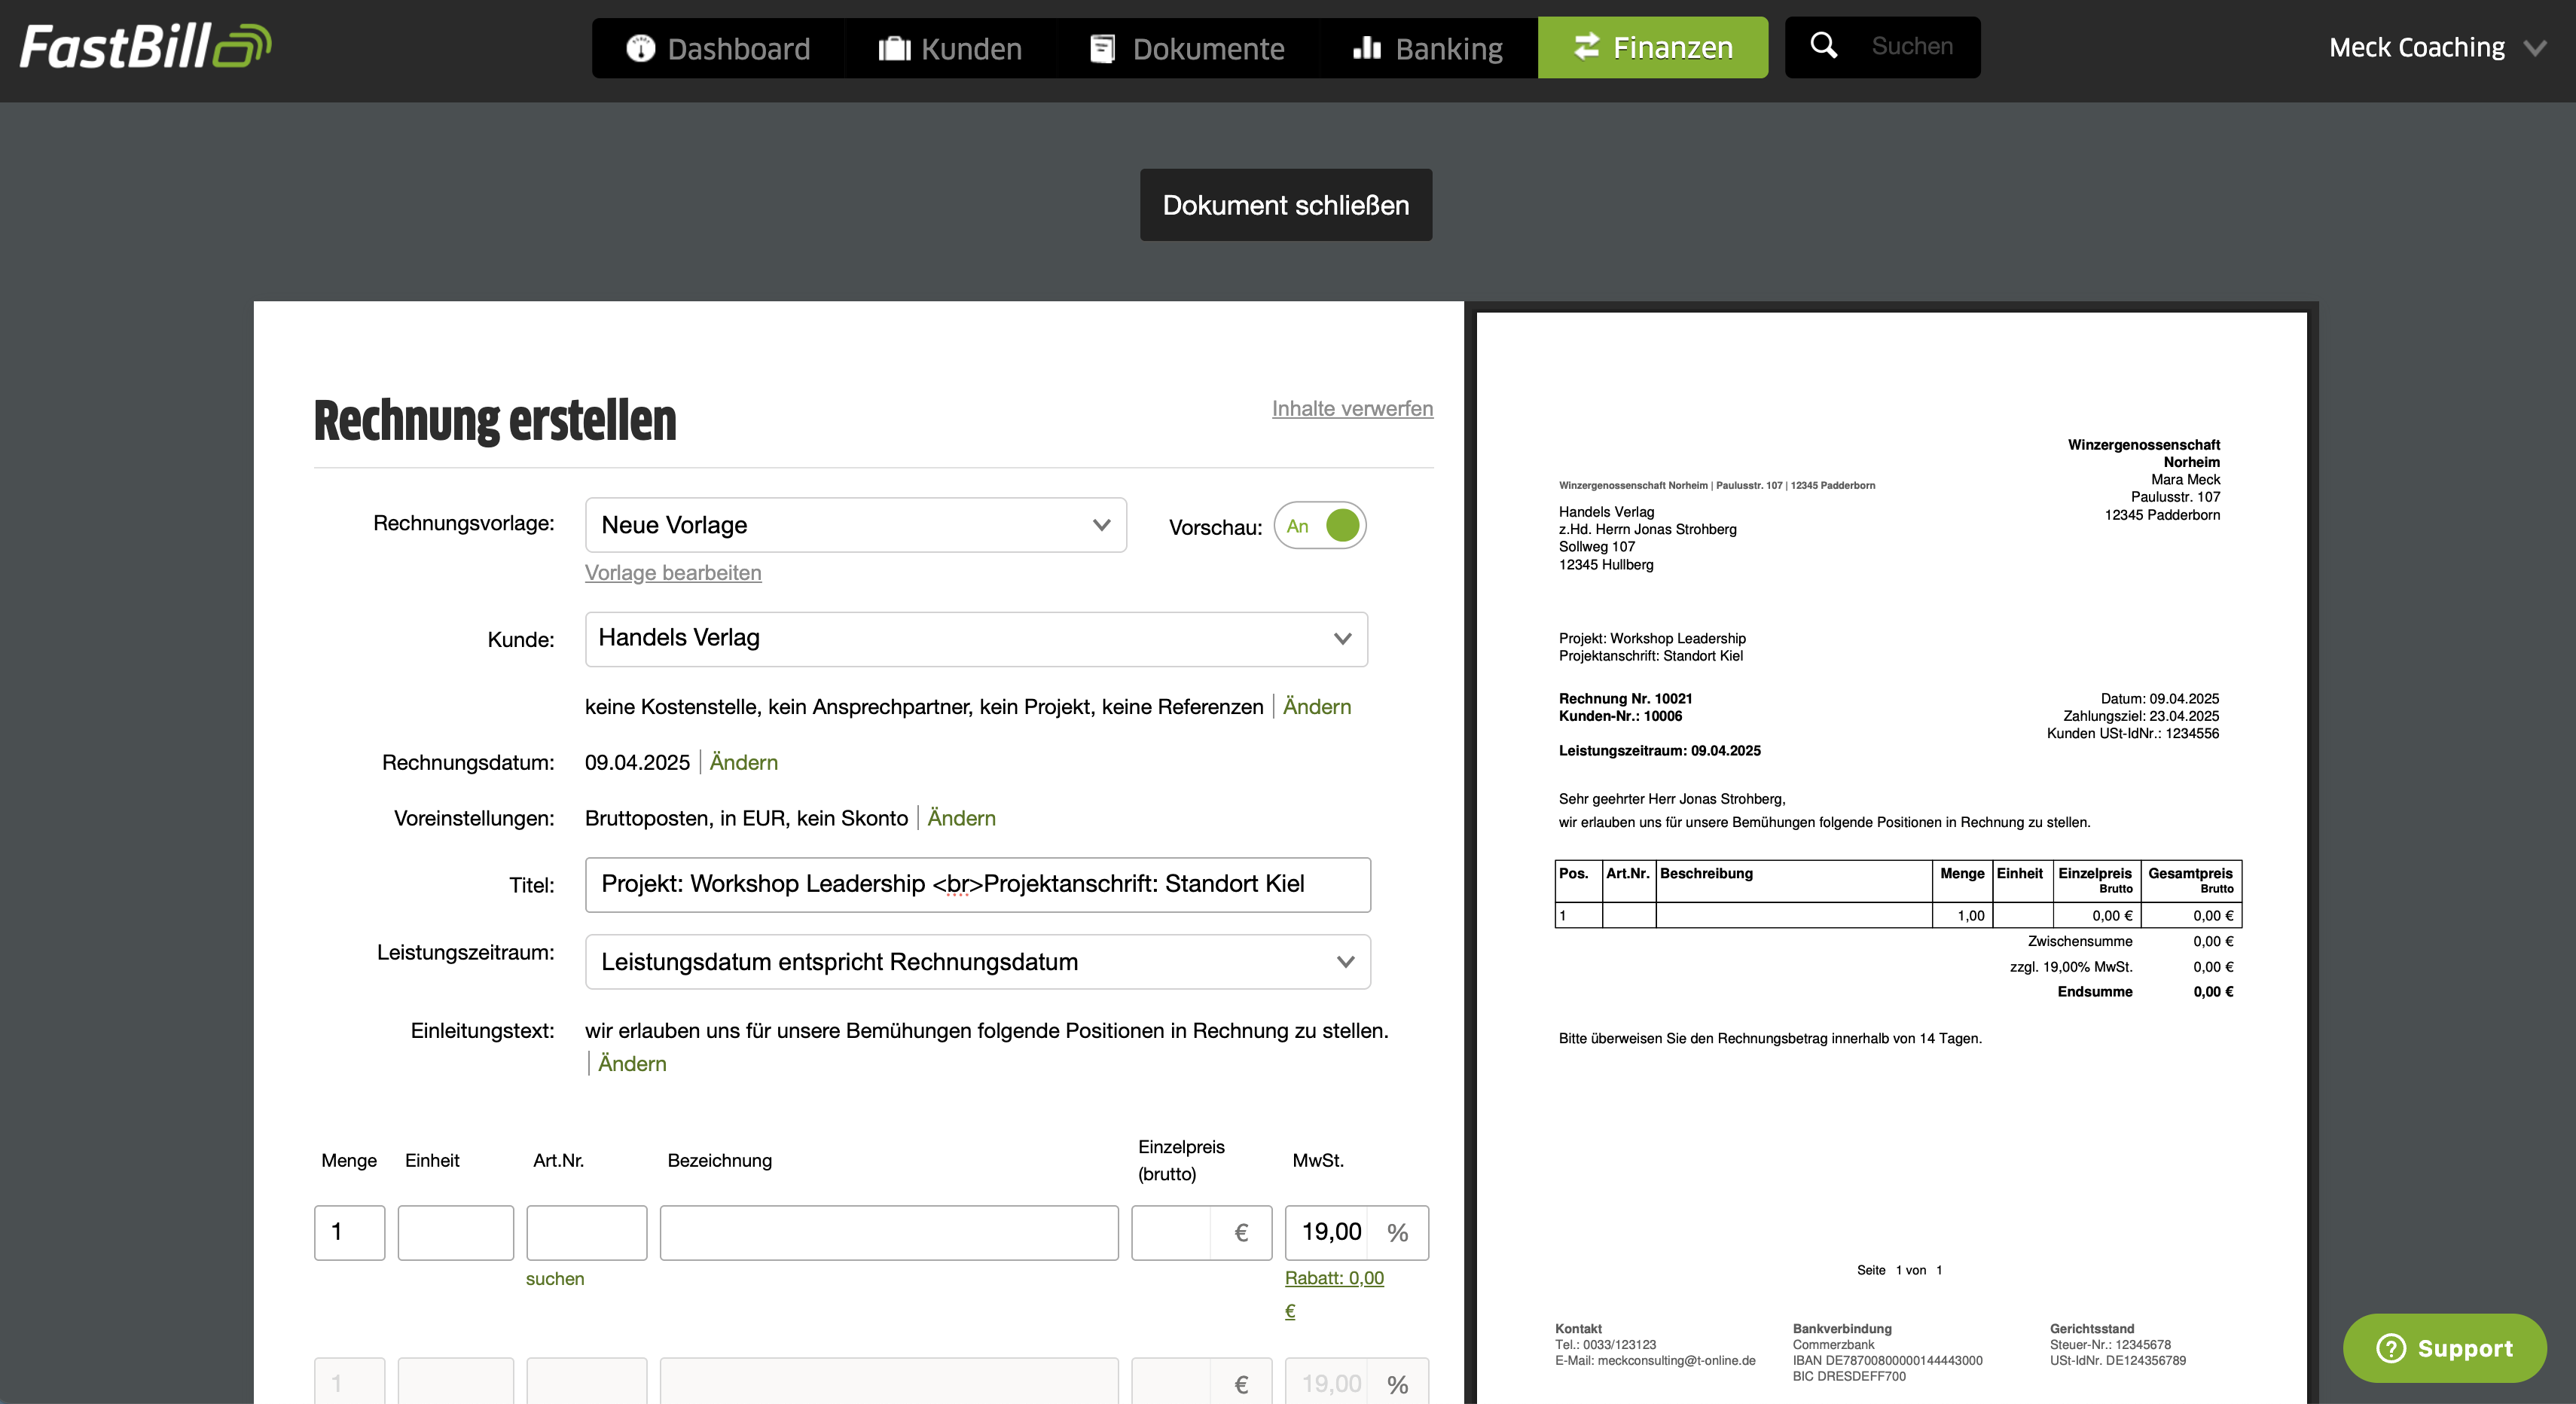Screen dimensions: 2576x1404
Task: Open the Rechnungsvorlage Neue Vorlage dropdown
Action: 856,525
